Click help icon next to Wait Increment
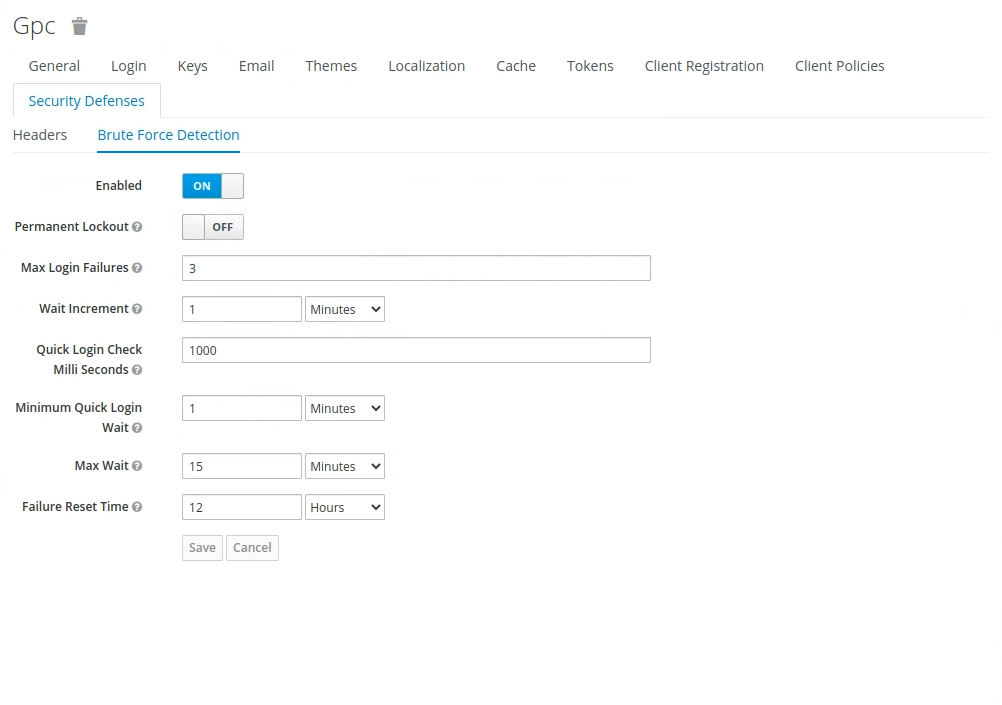 (137, 309)
